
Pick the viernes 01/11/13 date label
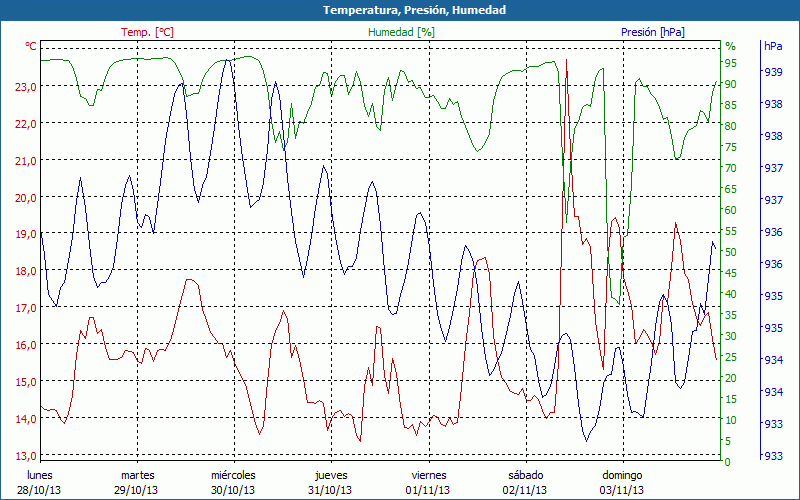(x=428, y=482)
